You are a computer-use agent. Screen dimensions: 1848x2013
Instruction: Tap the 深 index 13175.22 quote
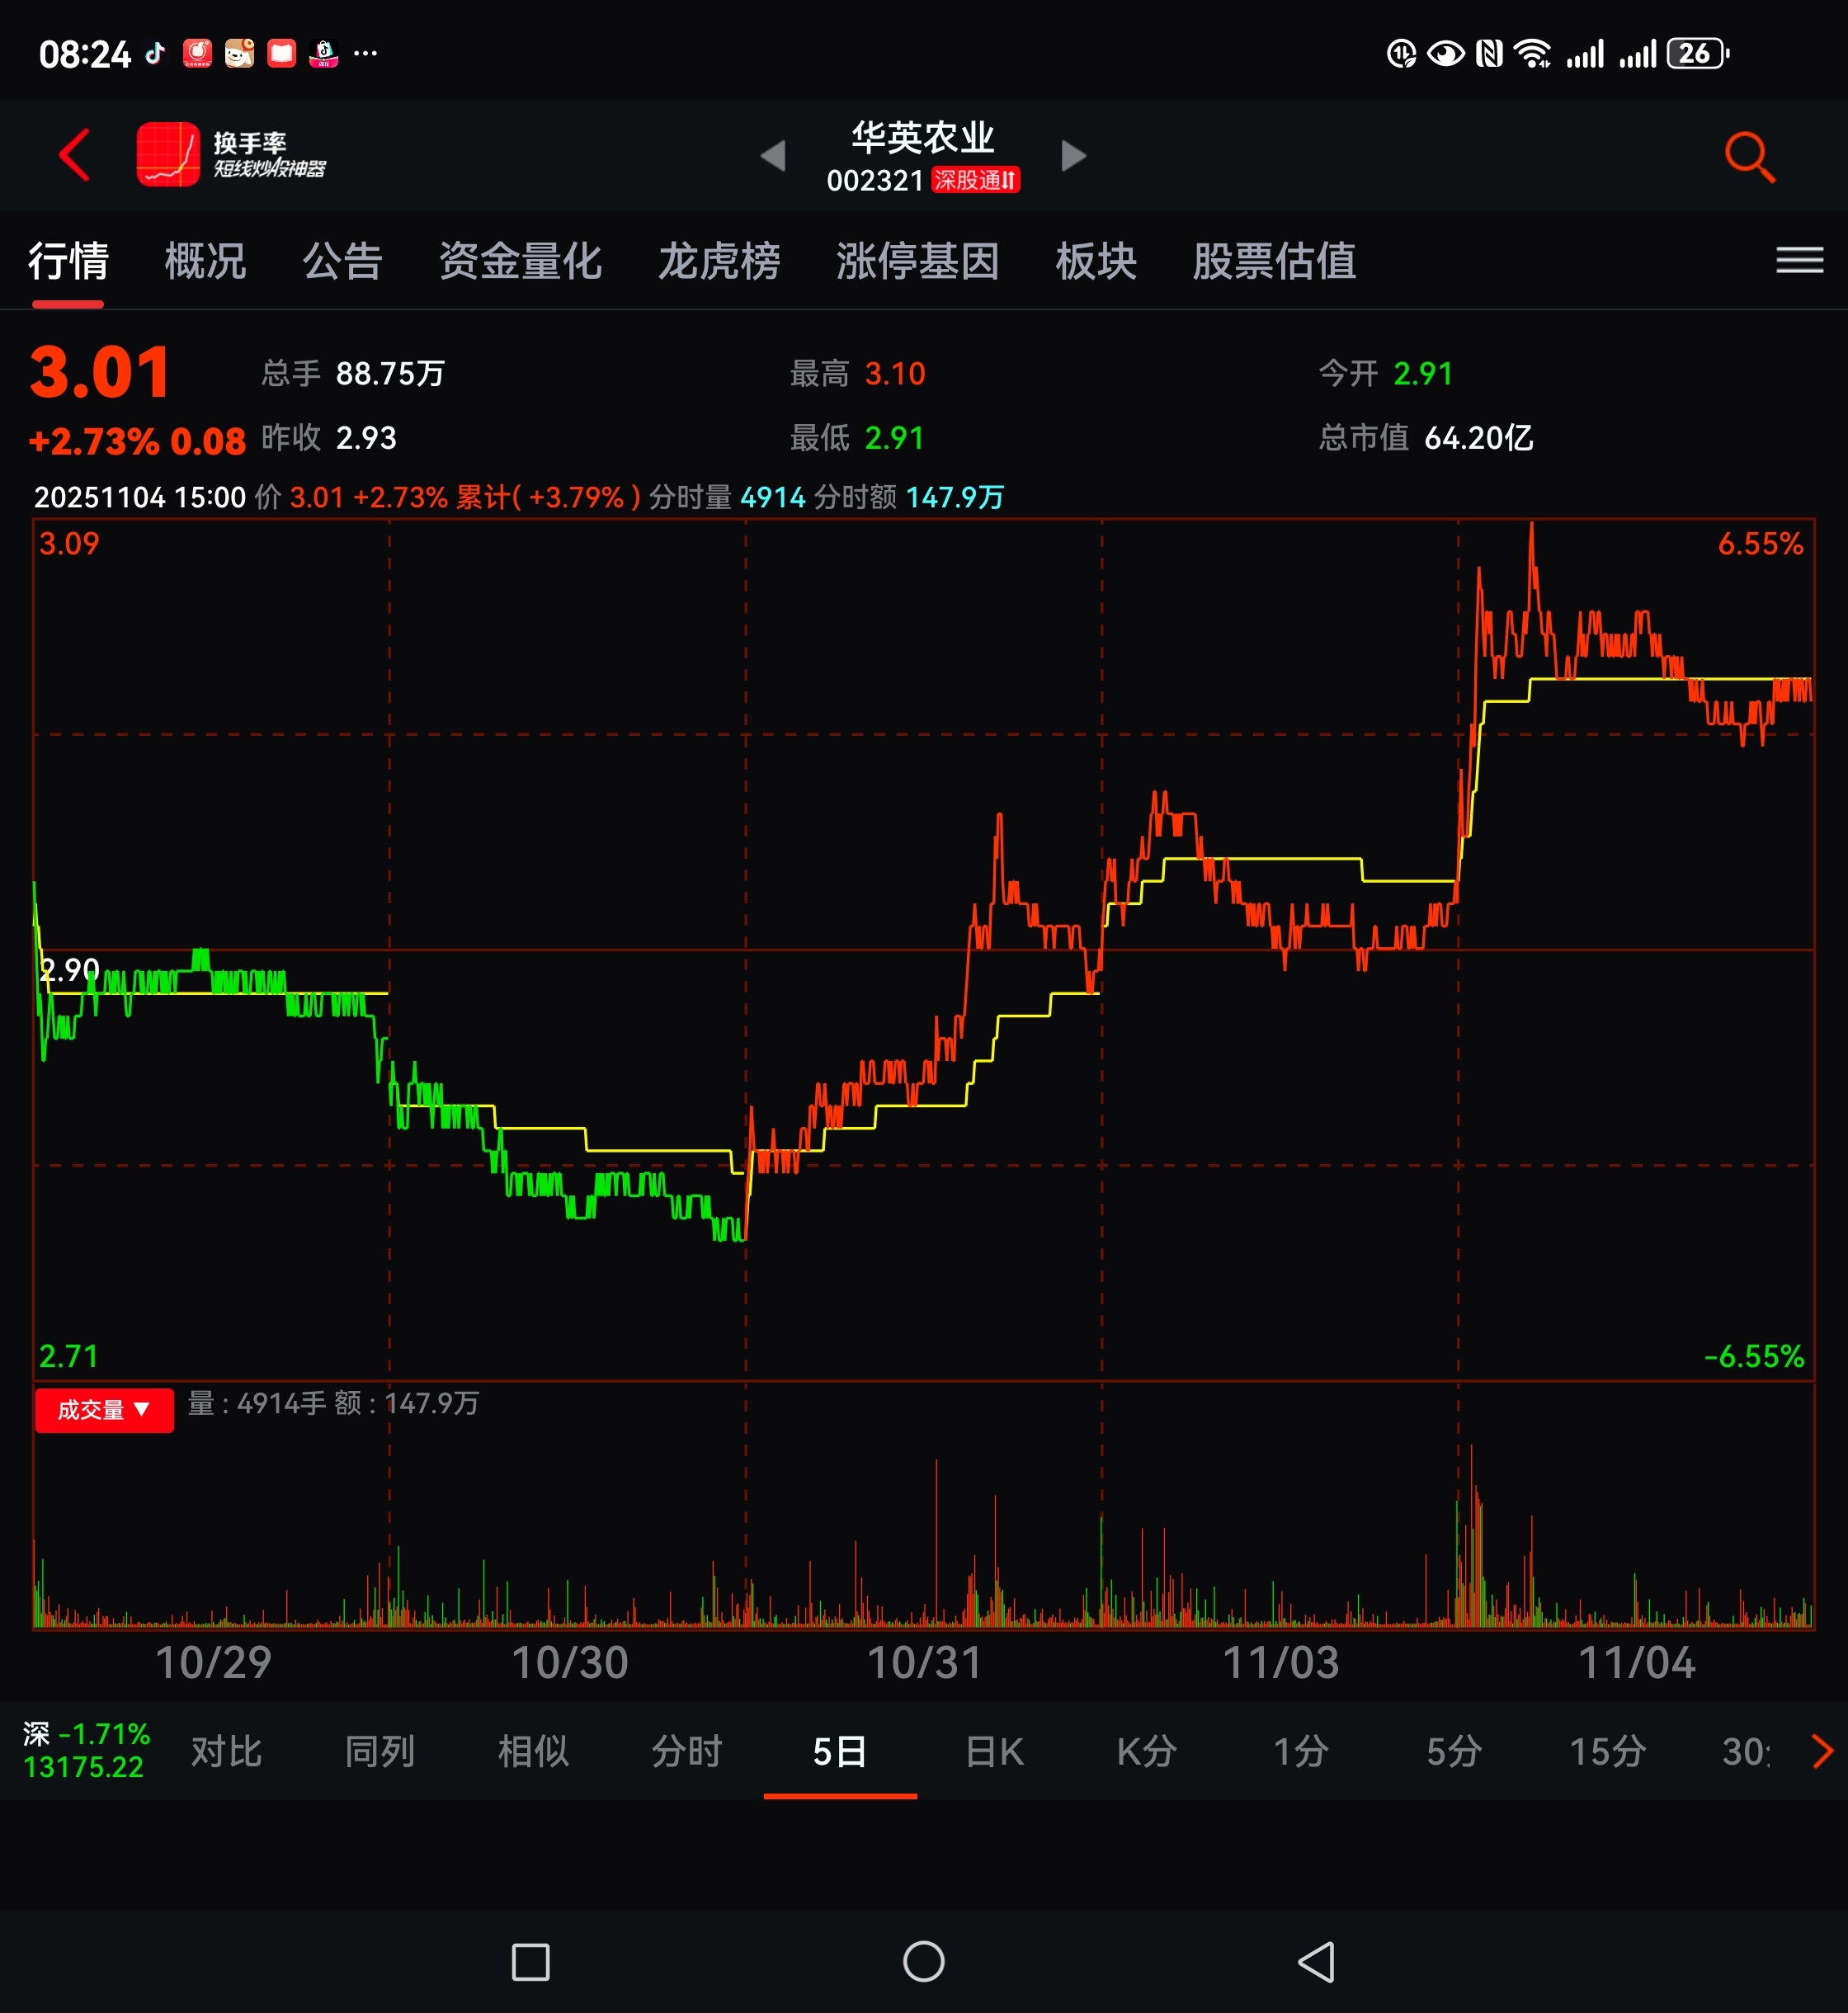pyautogui.click(x=86, y=1751)
